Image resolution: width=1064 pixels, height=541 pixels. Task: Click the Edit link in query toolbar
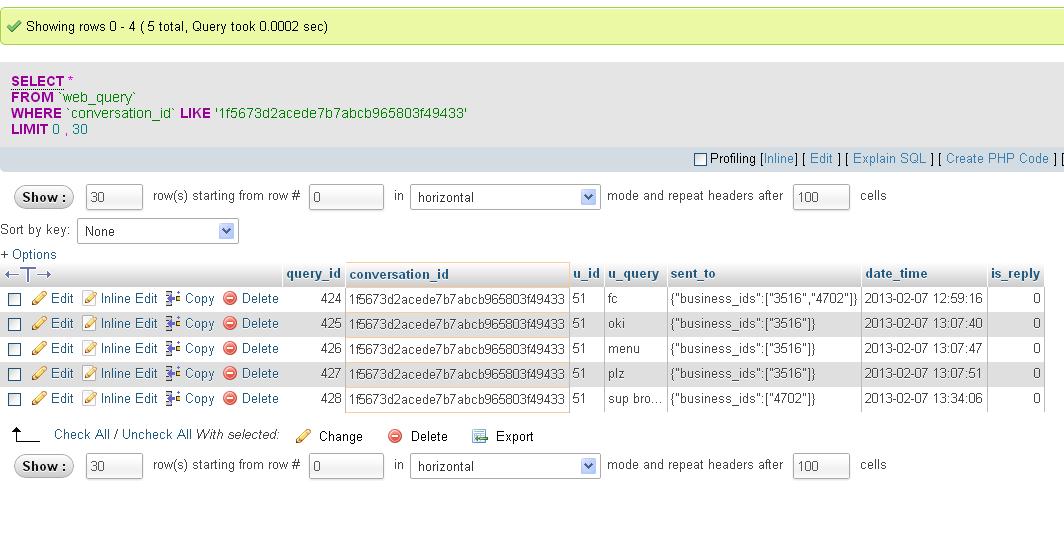(x=821, y=159)
